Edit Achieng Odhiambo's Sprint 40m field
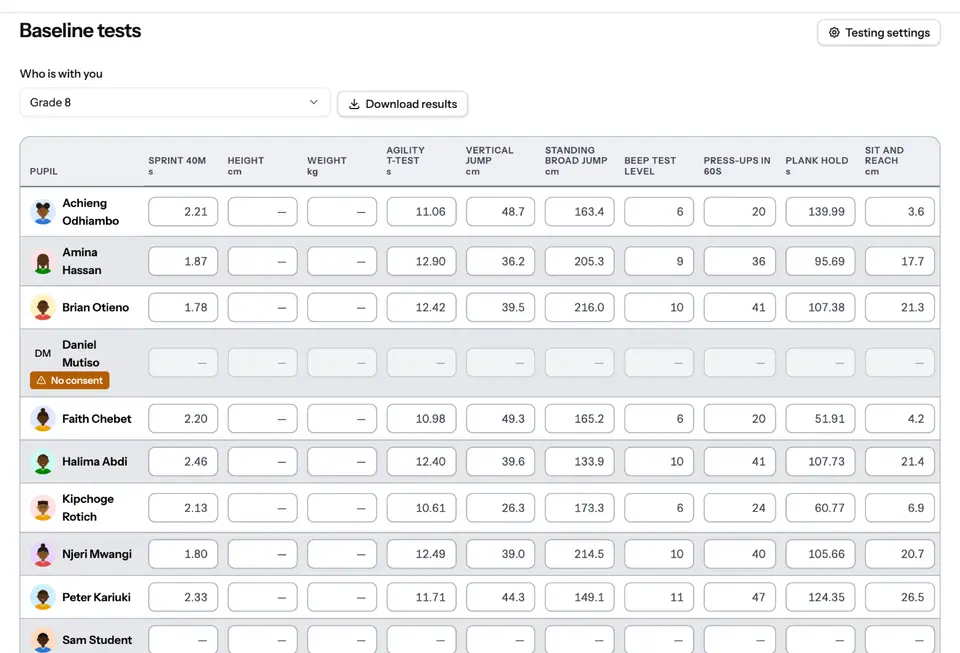Image resolution: width=960 pixels, height=653 pixels. pyautogui.click(x=183, y=212)
